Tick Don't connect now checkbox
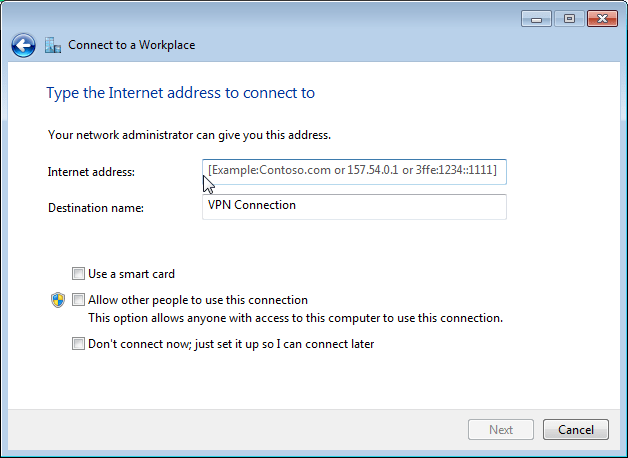Image resolution: width=628 pixels, height=458 pixels. coord(78,344)
